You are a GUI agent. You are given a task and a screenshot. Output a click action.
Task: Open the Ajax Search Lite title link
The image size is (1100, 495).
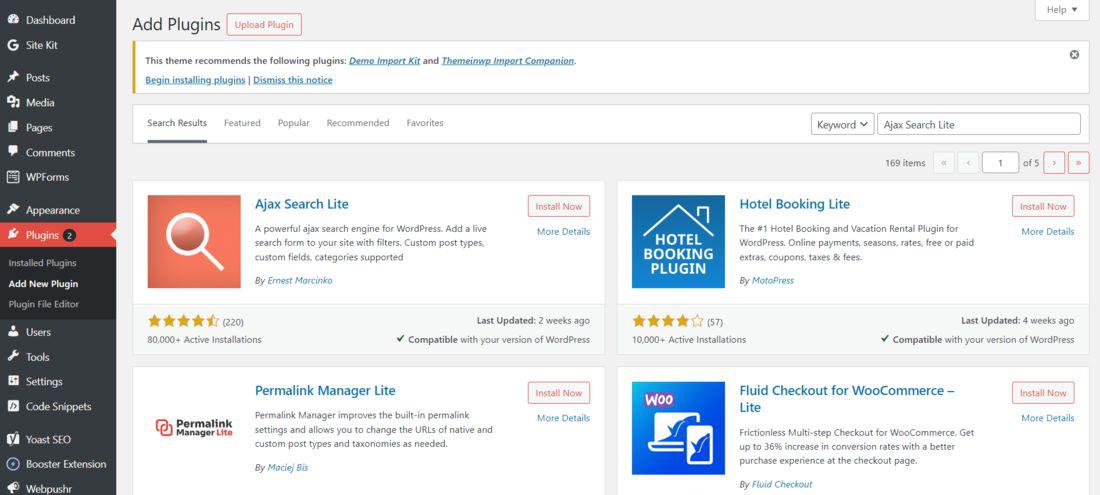point(302,204)
